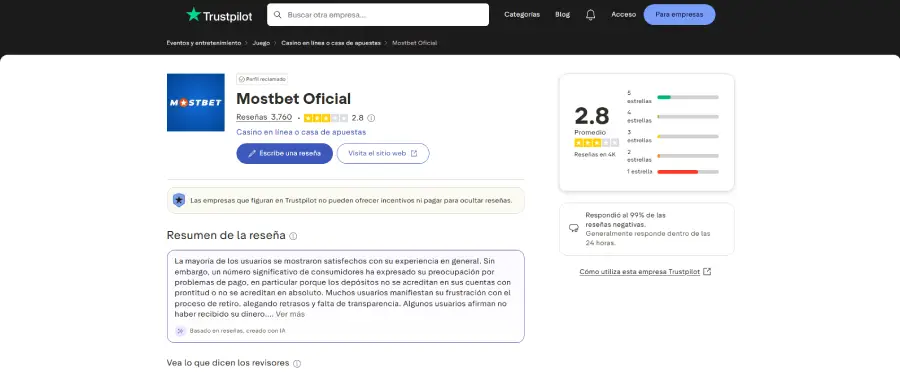The width and height of the screenshot is (900, 385).
Task: Open Eventos y entretenimiento breadcrumb
Action: tap(204, 43)
